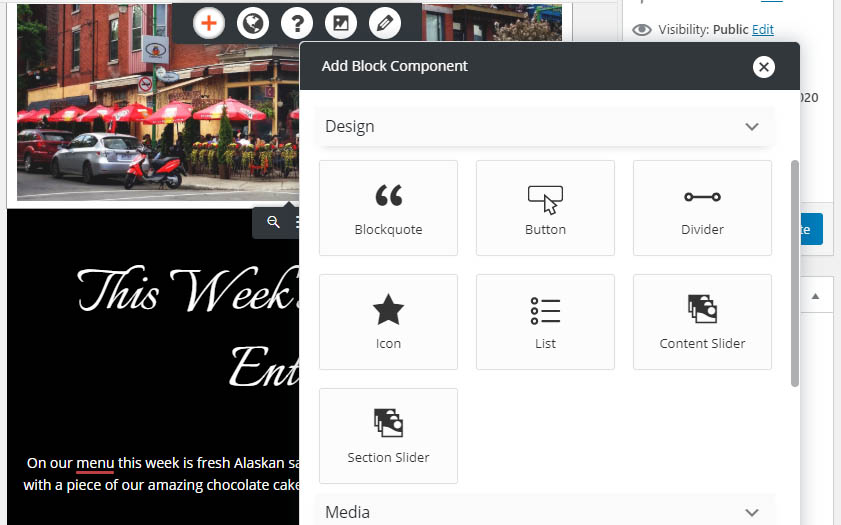Click the image icon in top toolbar
This screenshot has height=525, width=841.
click(340, 23)
